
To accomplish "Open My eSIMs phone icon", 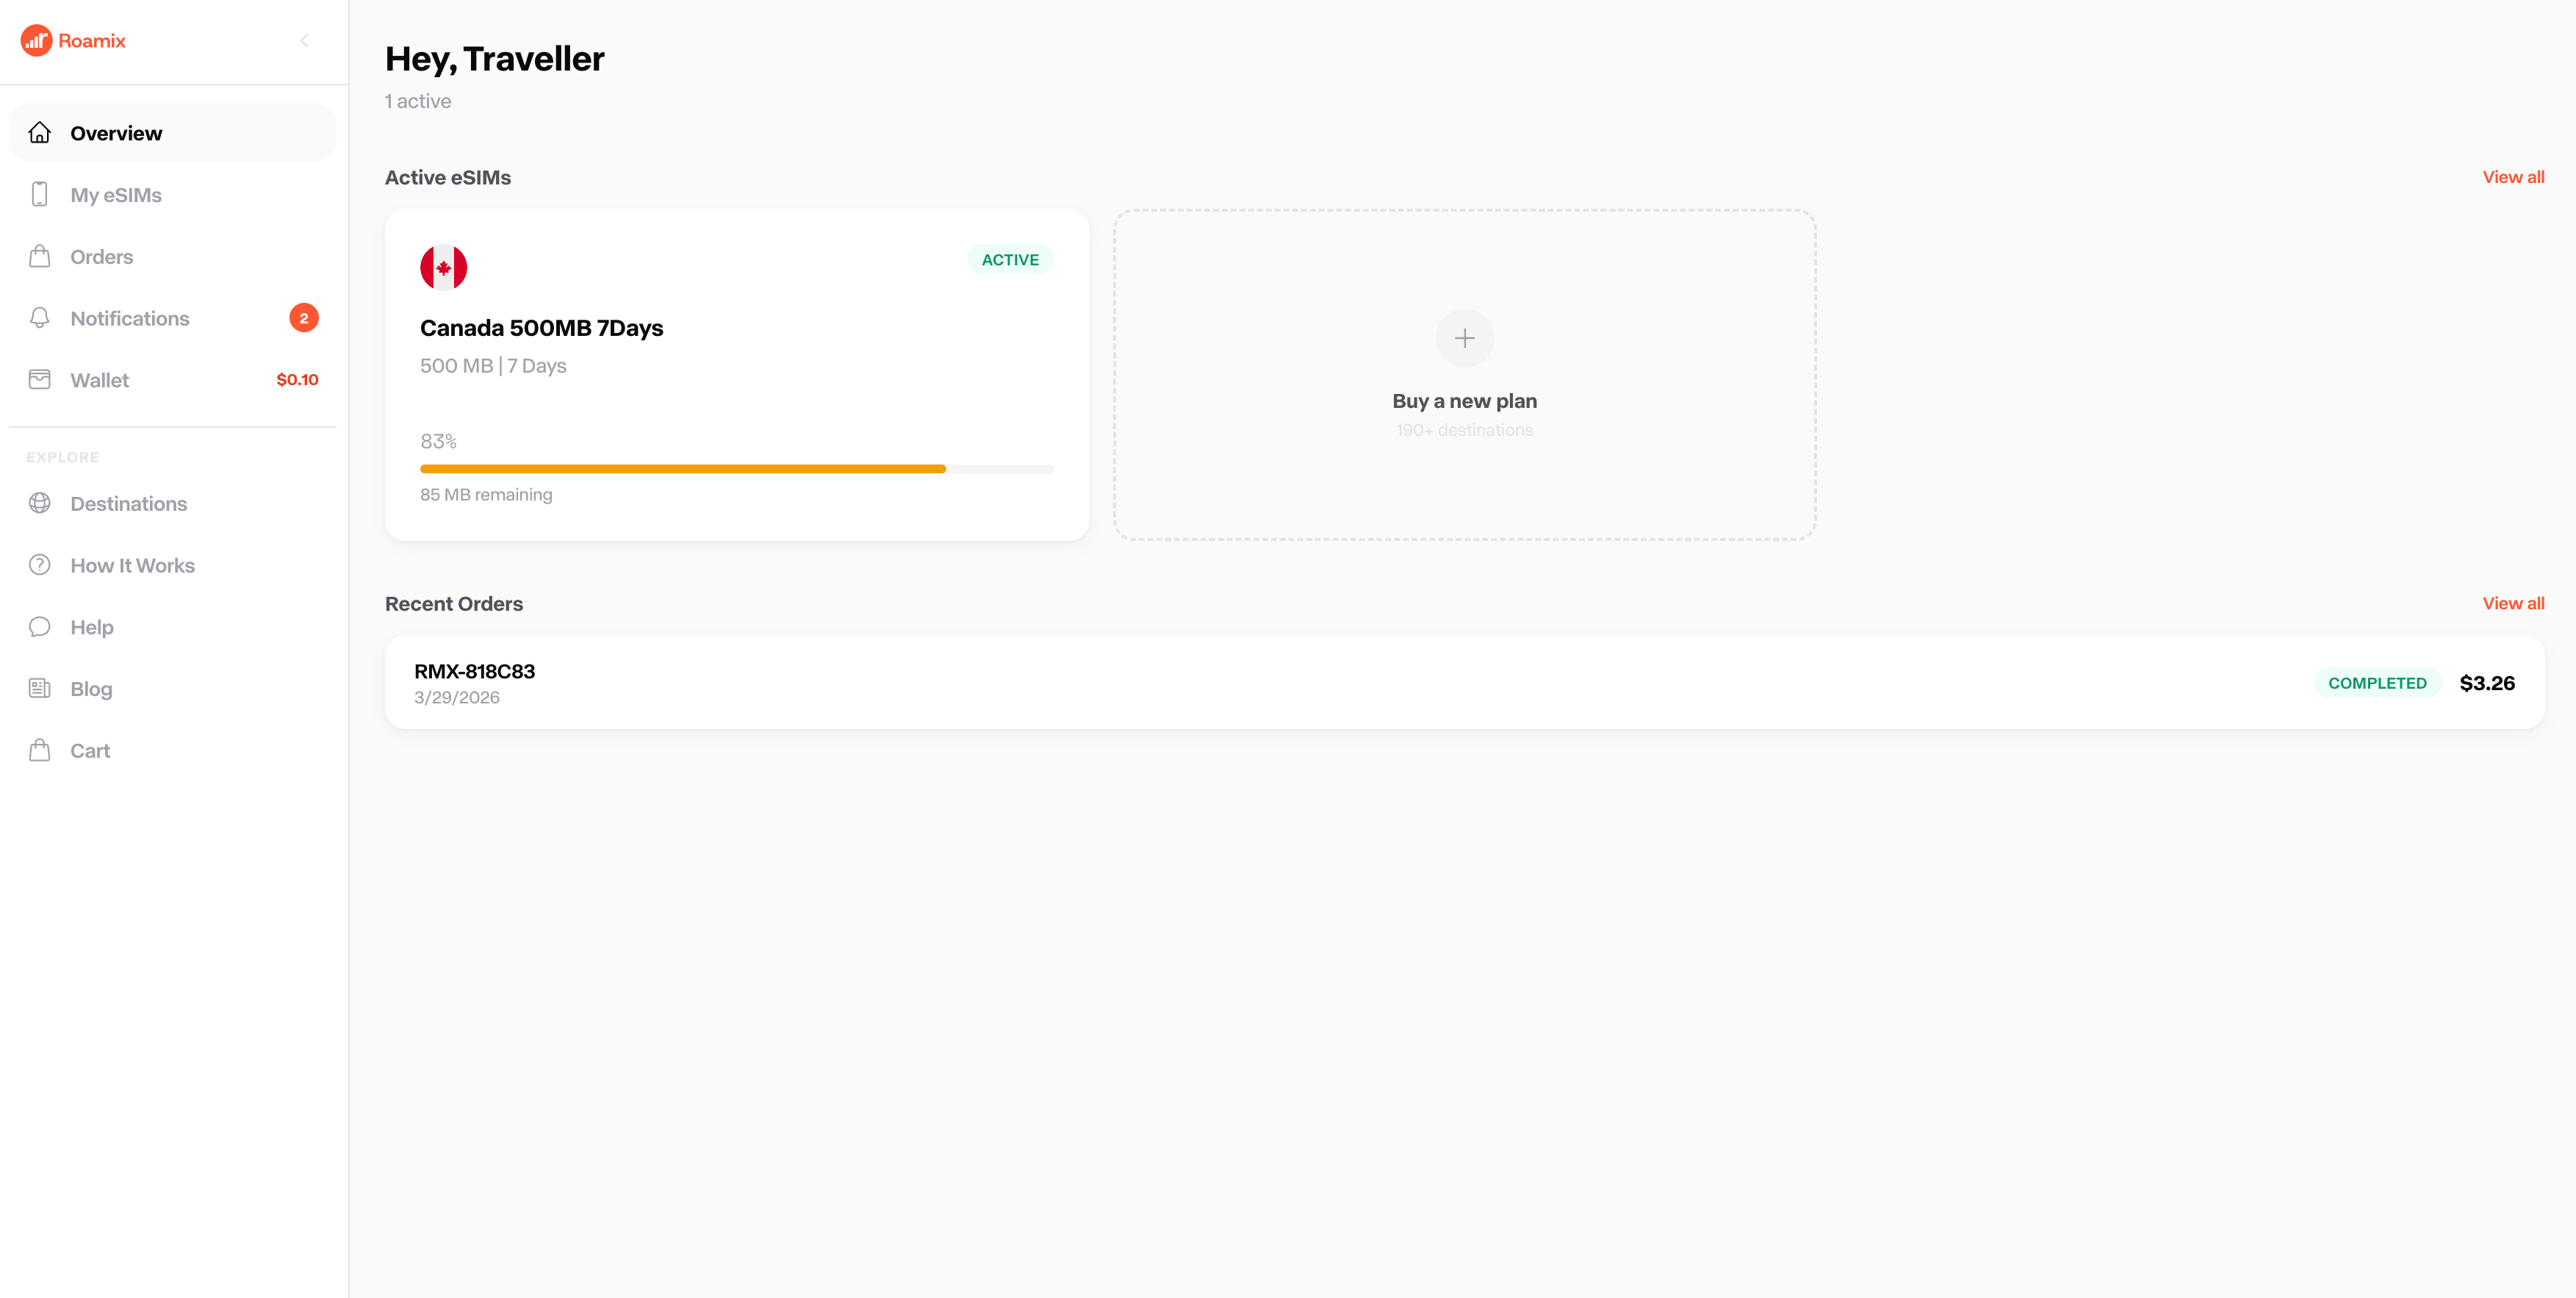I will 40,195.
